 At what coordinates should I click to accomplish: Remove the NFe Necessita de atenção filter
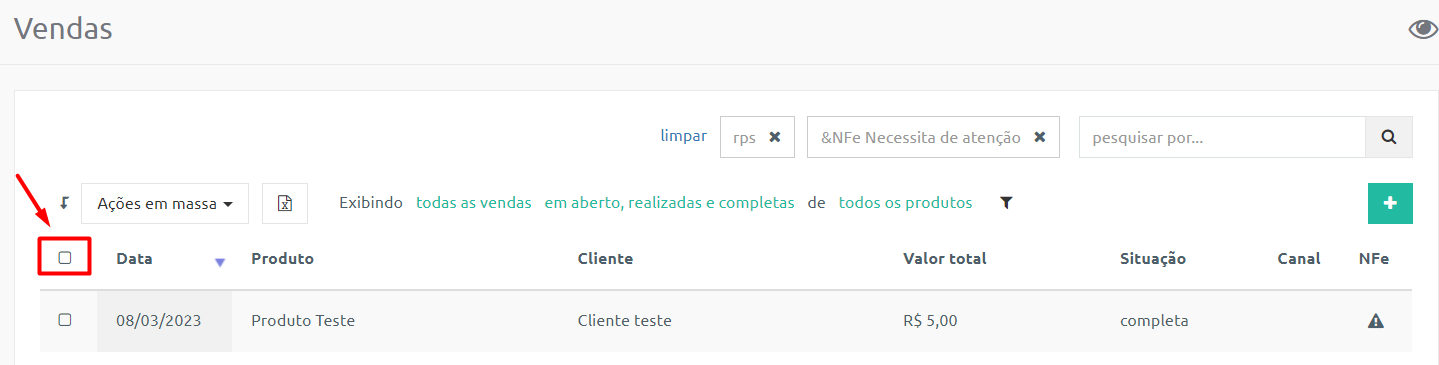tap(1039, 137)
